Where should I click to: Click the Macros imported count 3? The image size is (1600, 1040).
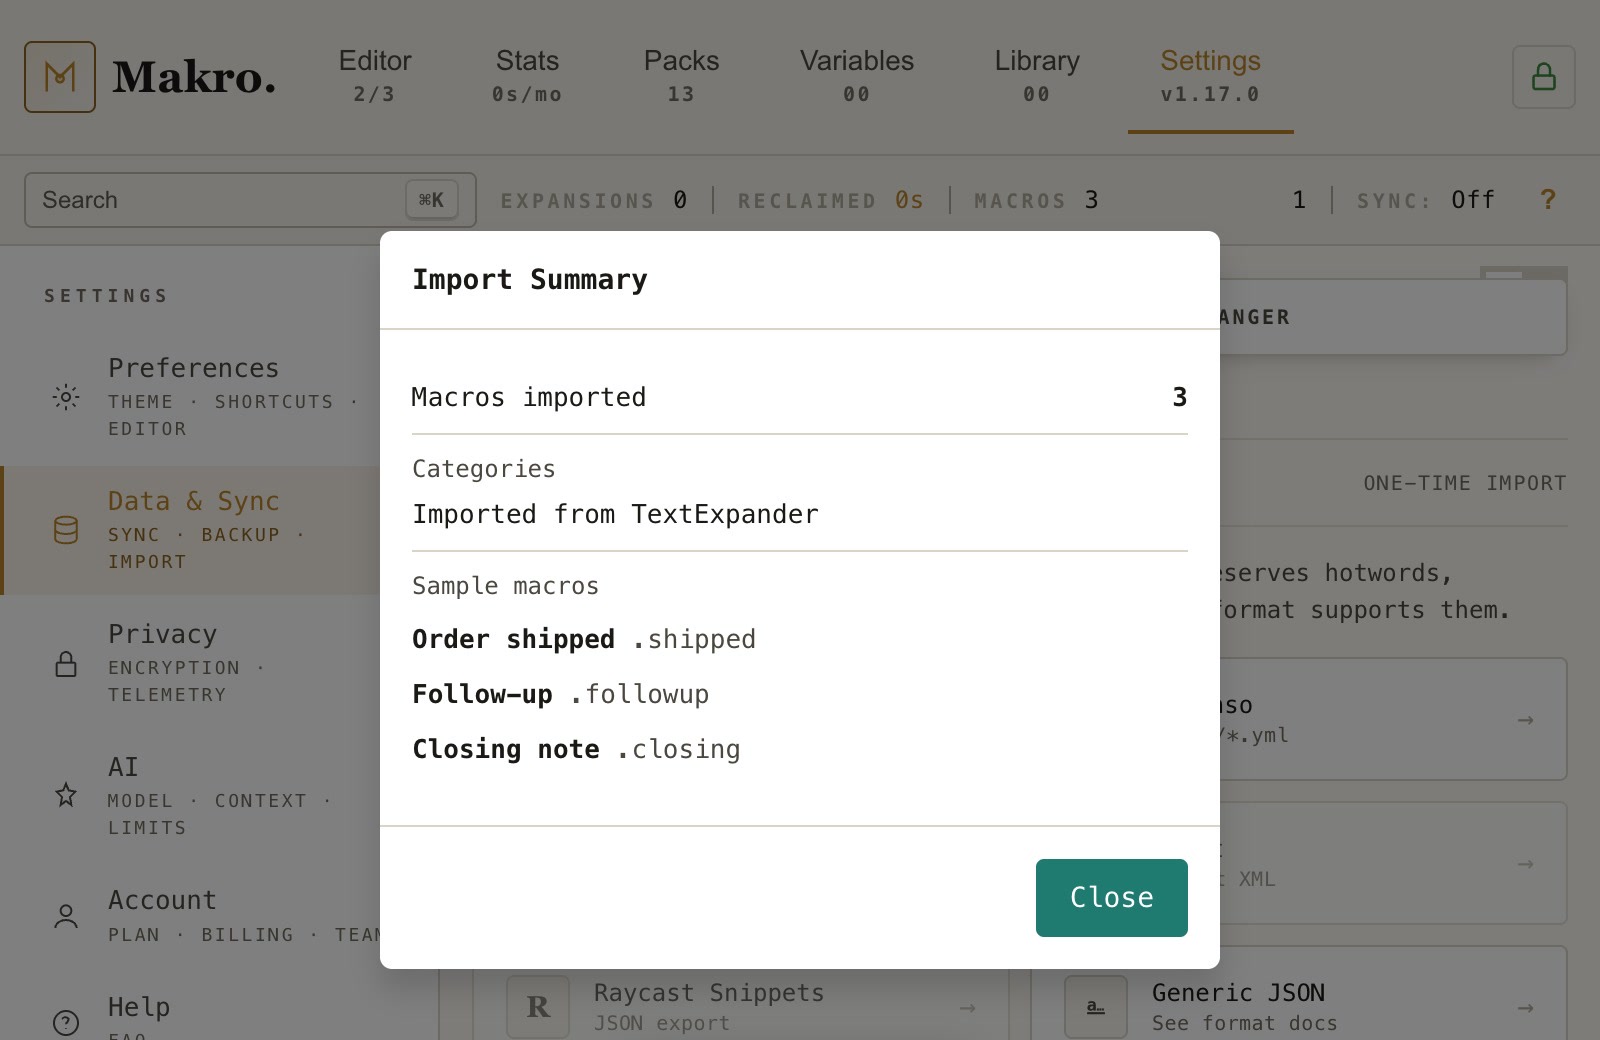pos(1180,397)
